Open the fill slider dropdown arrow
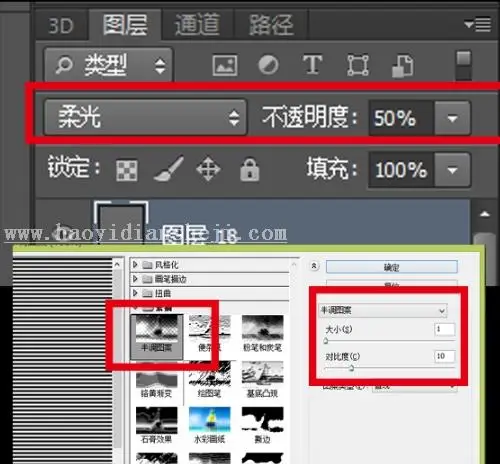500x464 pixels. 452,170
